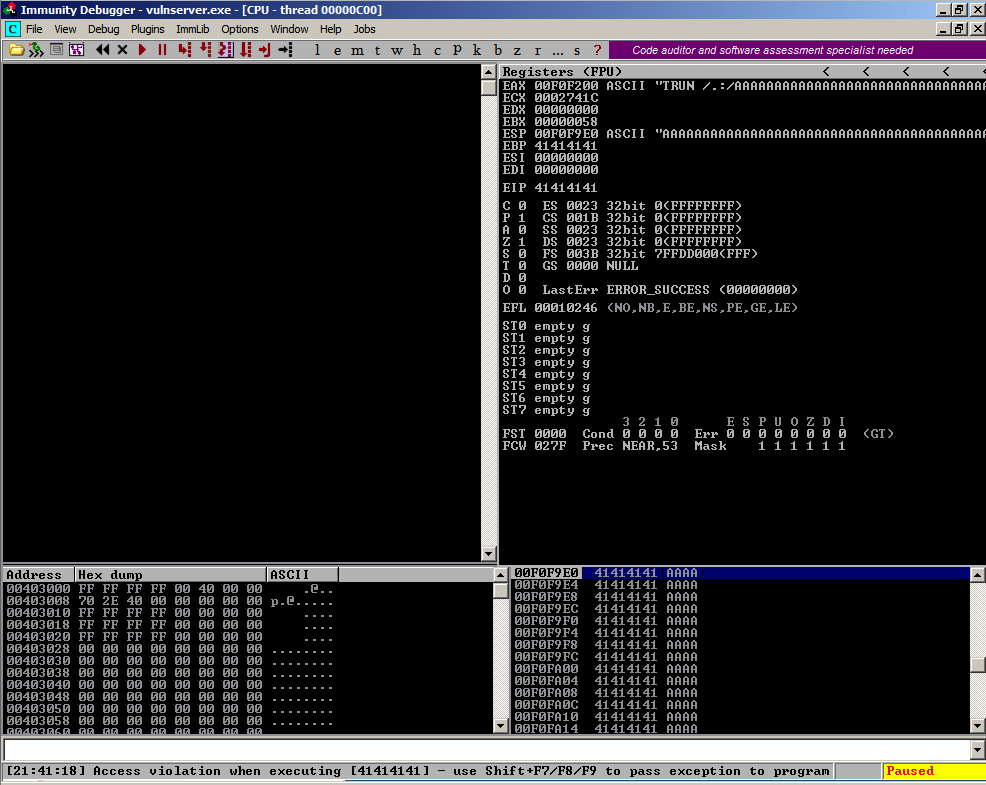Image resolution: width=986 pixels, height=785 pixels.
Task: Click the Hex dump column header
Action: tap(170, 574)
